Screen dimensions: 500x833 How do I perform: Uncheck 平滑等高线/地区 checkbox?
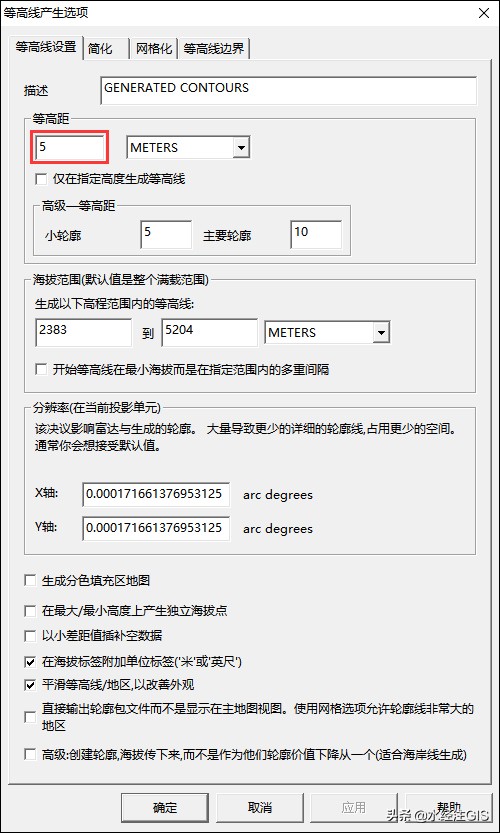point(30,685)
